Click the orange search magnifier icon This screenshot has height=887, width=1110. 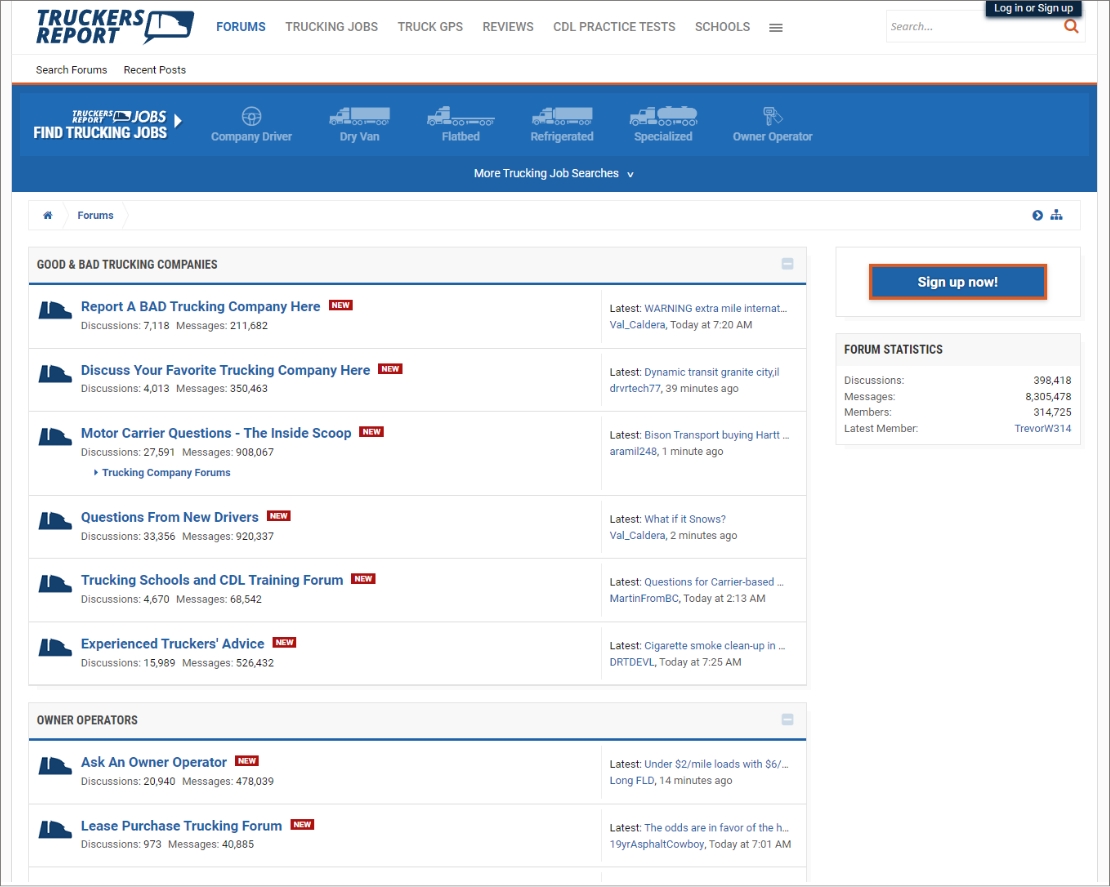point(1071,26)
